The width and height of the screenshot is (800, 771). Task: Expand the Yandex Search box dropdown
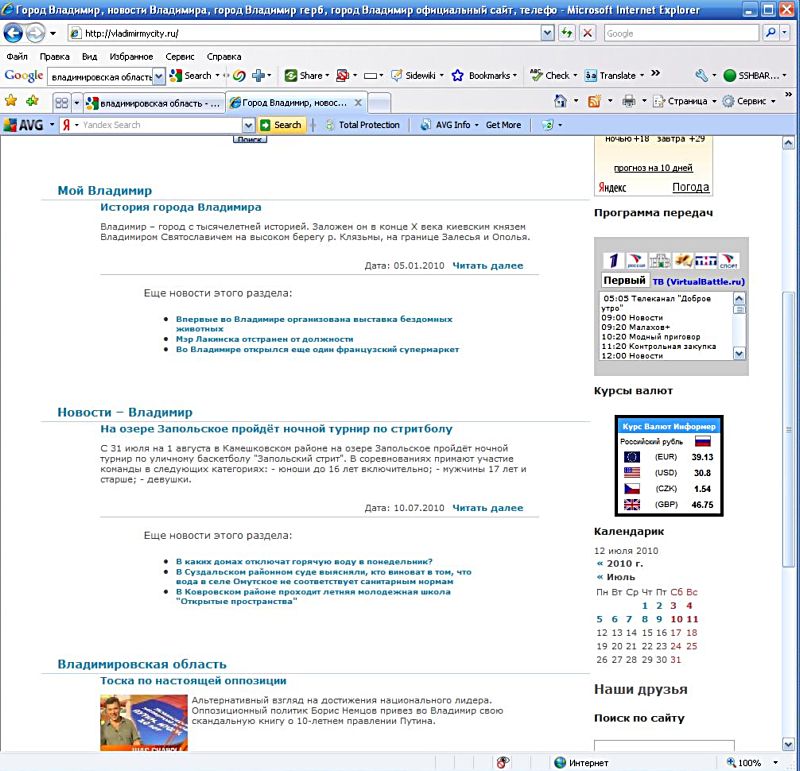coord(248,125)
